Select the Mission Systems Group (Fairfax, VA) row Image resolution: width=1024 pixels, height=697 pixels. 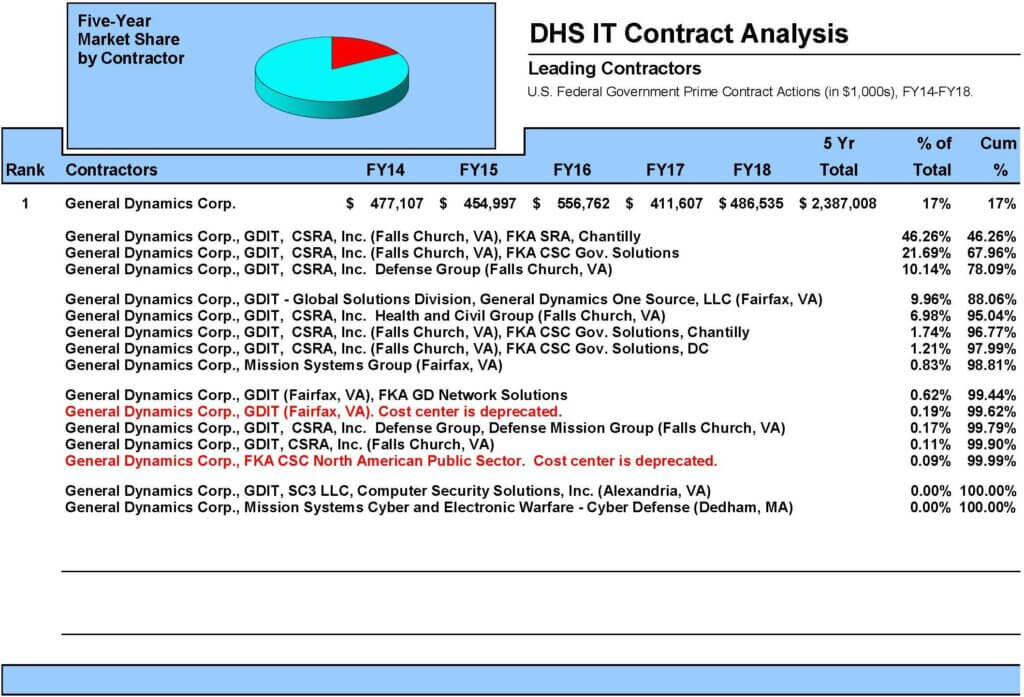(x=283, y=365)
